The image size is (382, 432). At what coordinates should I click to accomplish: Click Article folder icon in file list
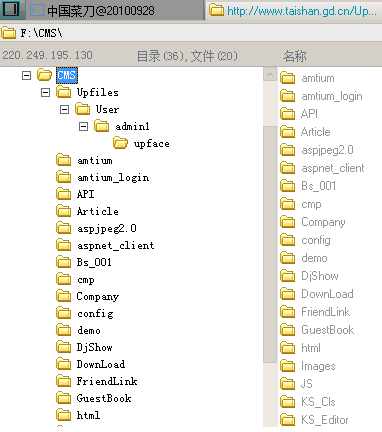click(288, 132)
